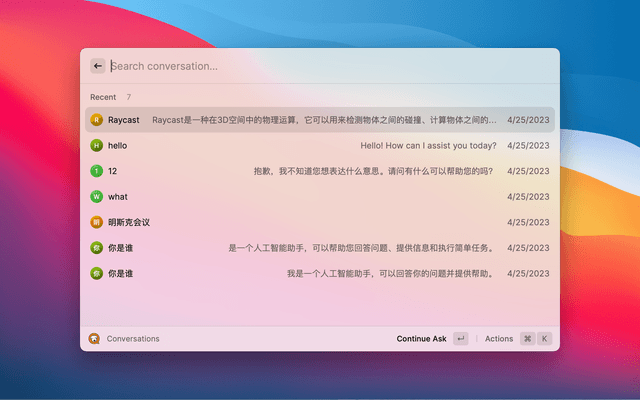Screen dimensions: 640x400
Task: Click the Conversations extension icon in footer
Action: coord(94,339)
